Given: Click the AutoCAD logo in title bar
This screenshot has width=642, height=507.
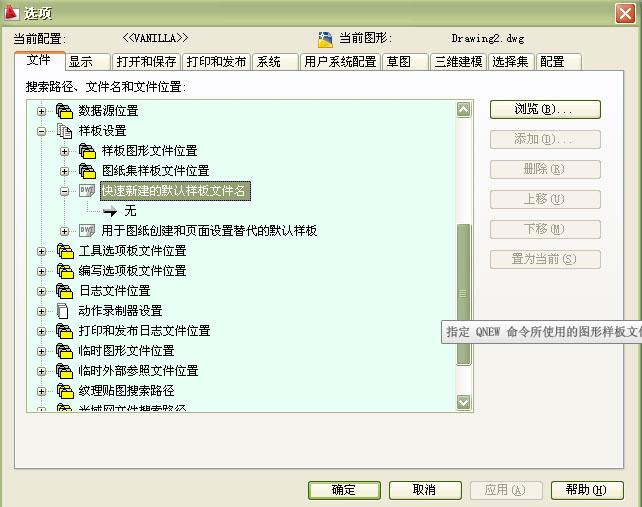Looking at the screenshot, I should [x=11, y=13].
